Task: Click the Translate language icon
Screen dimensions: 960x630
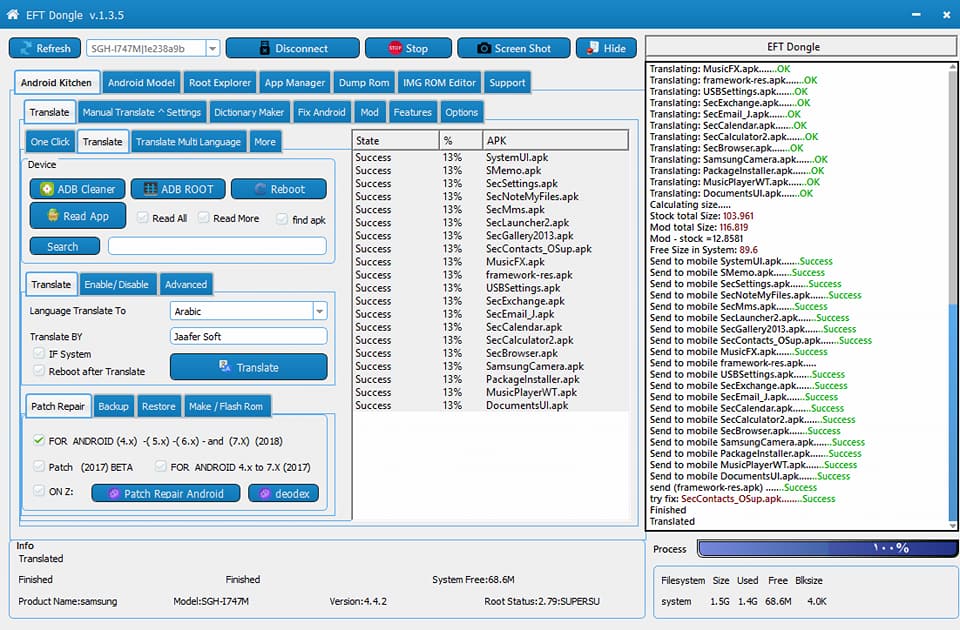Action: click(225, 367)
